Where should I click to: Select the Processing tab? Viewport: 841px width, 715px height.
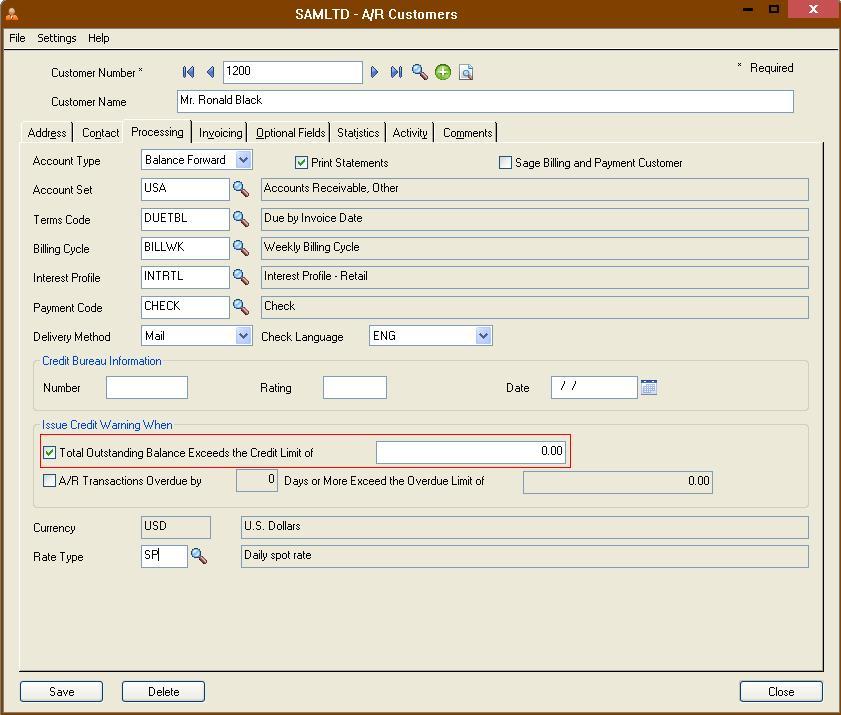pyautogui.click(x=157, y=132)
